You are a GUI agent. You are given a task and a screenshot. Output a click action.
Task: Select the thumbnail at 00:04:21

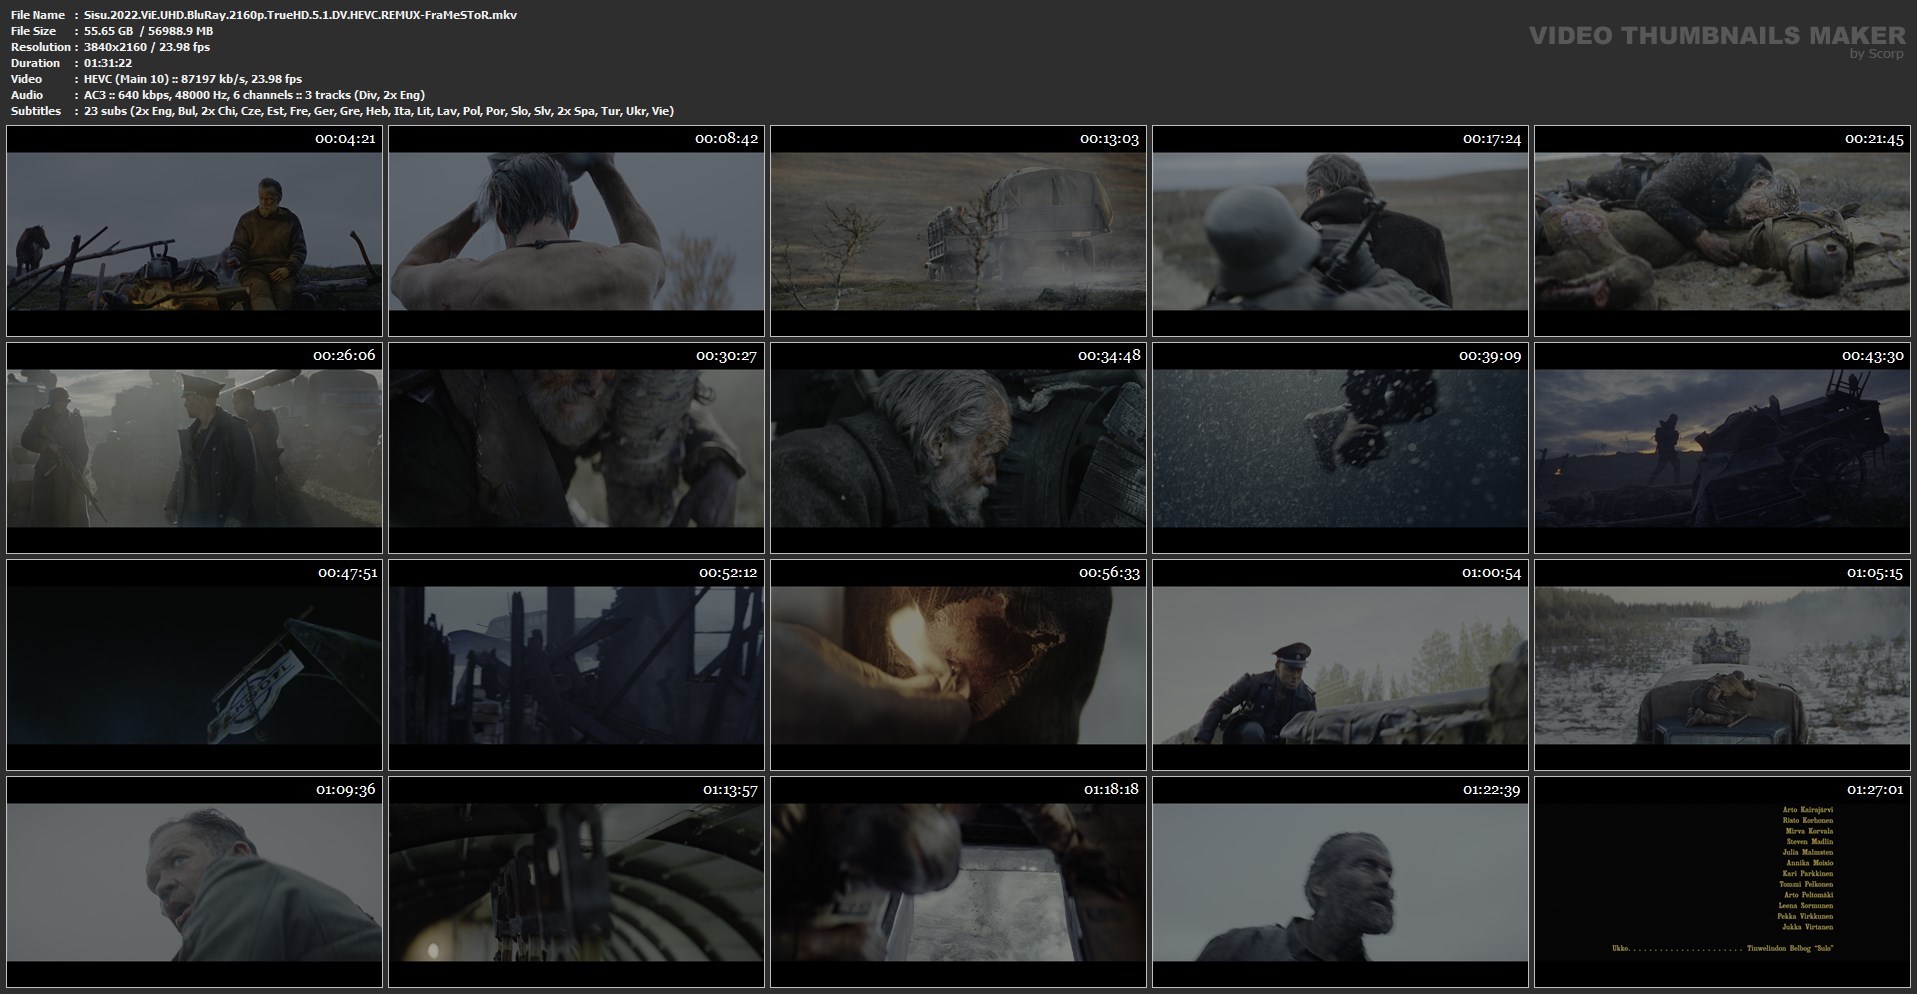(194, 231)
